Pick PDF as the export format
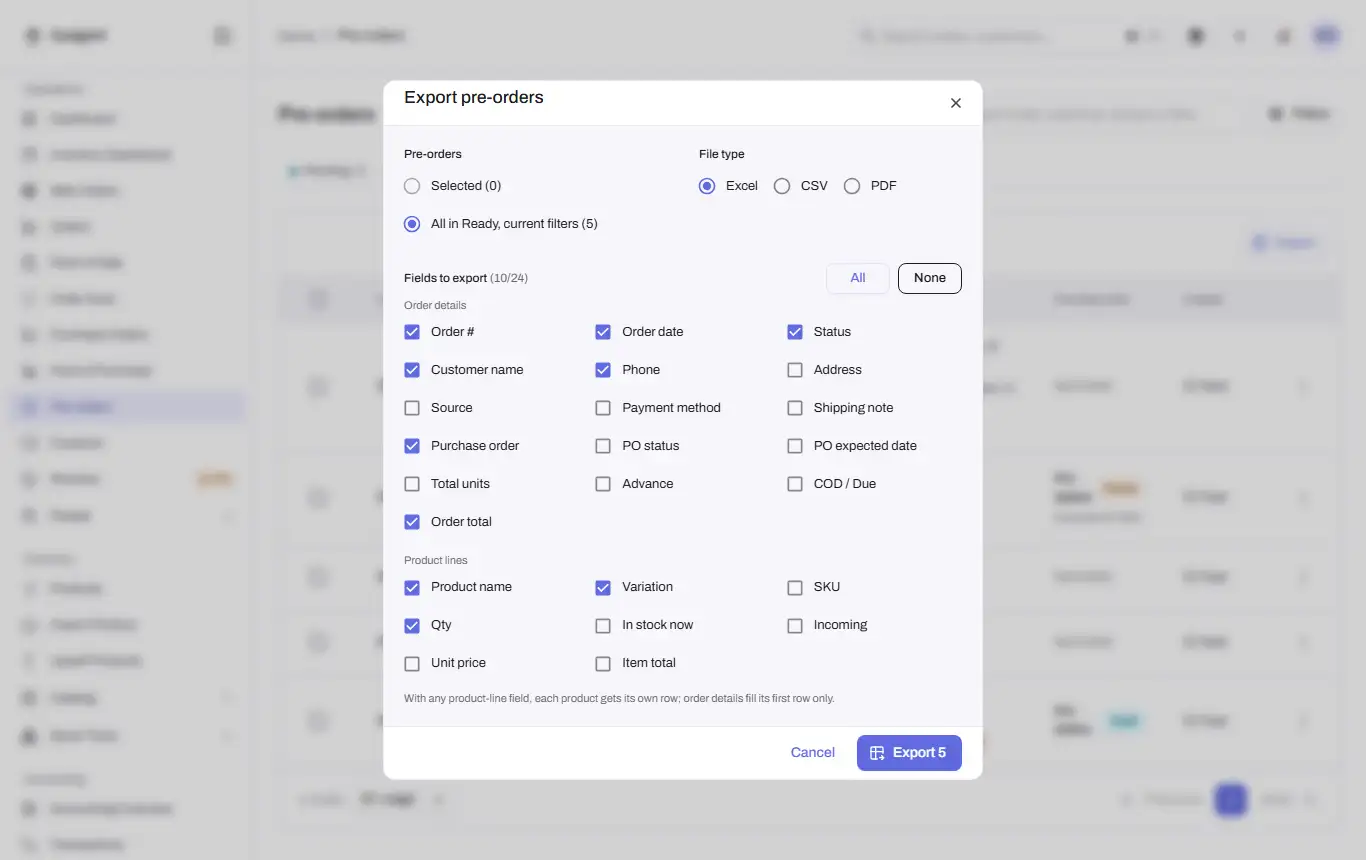Image resolution: width=1366 pixels, height=860 pixels. 852,186
